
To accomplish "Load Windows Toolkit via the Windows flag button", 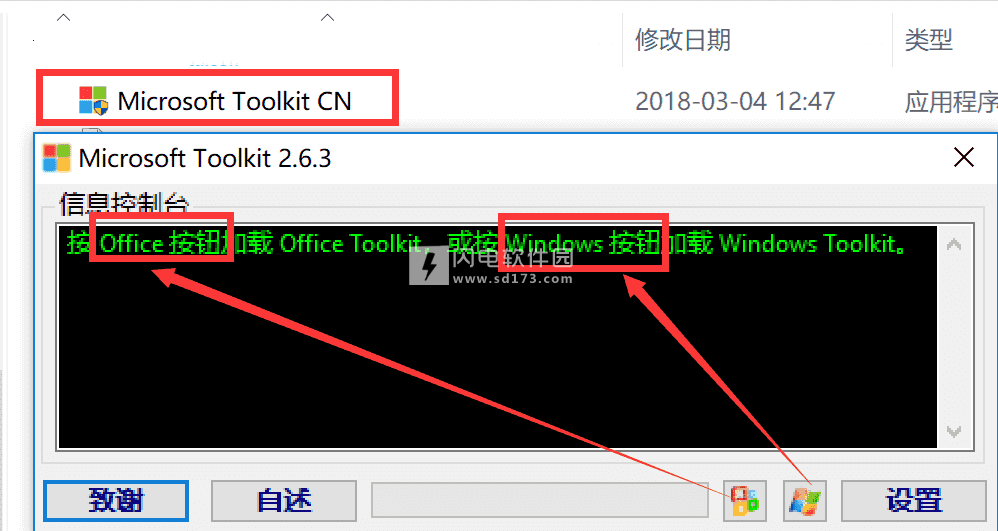I will pos(805,500).
